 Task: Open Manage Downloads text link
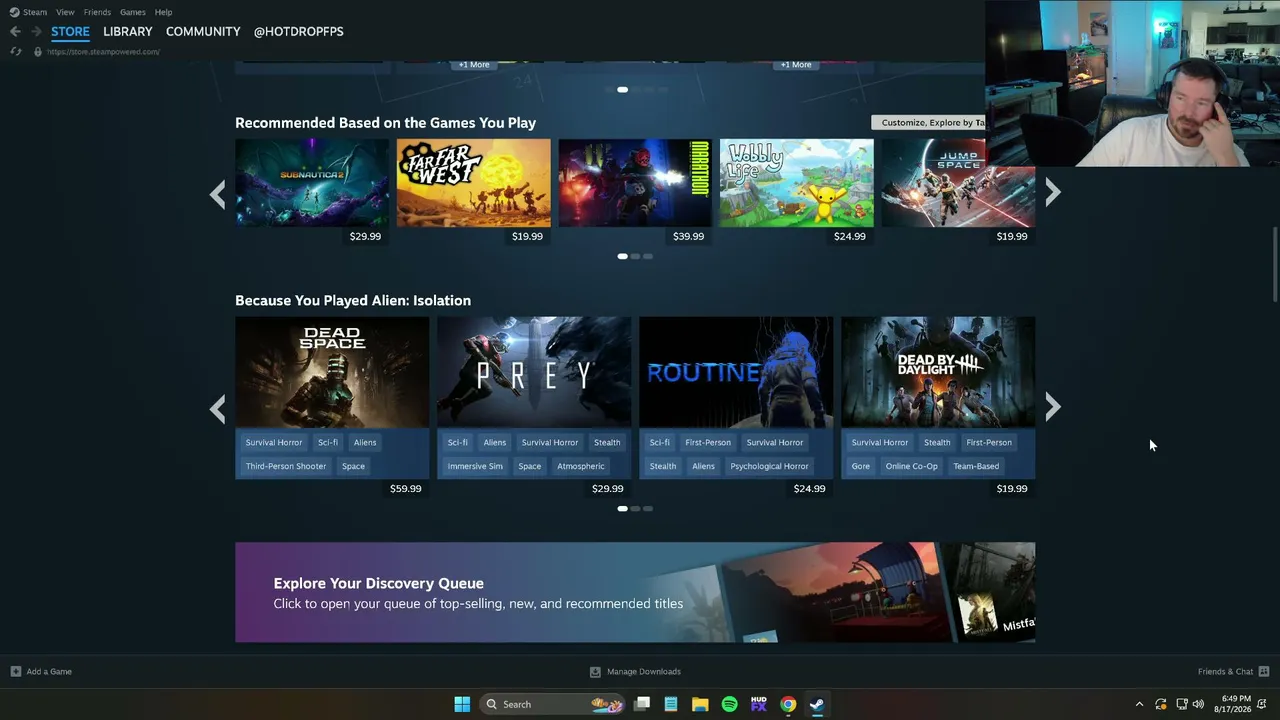(644, 672)
